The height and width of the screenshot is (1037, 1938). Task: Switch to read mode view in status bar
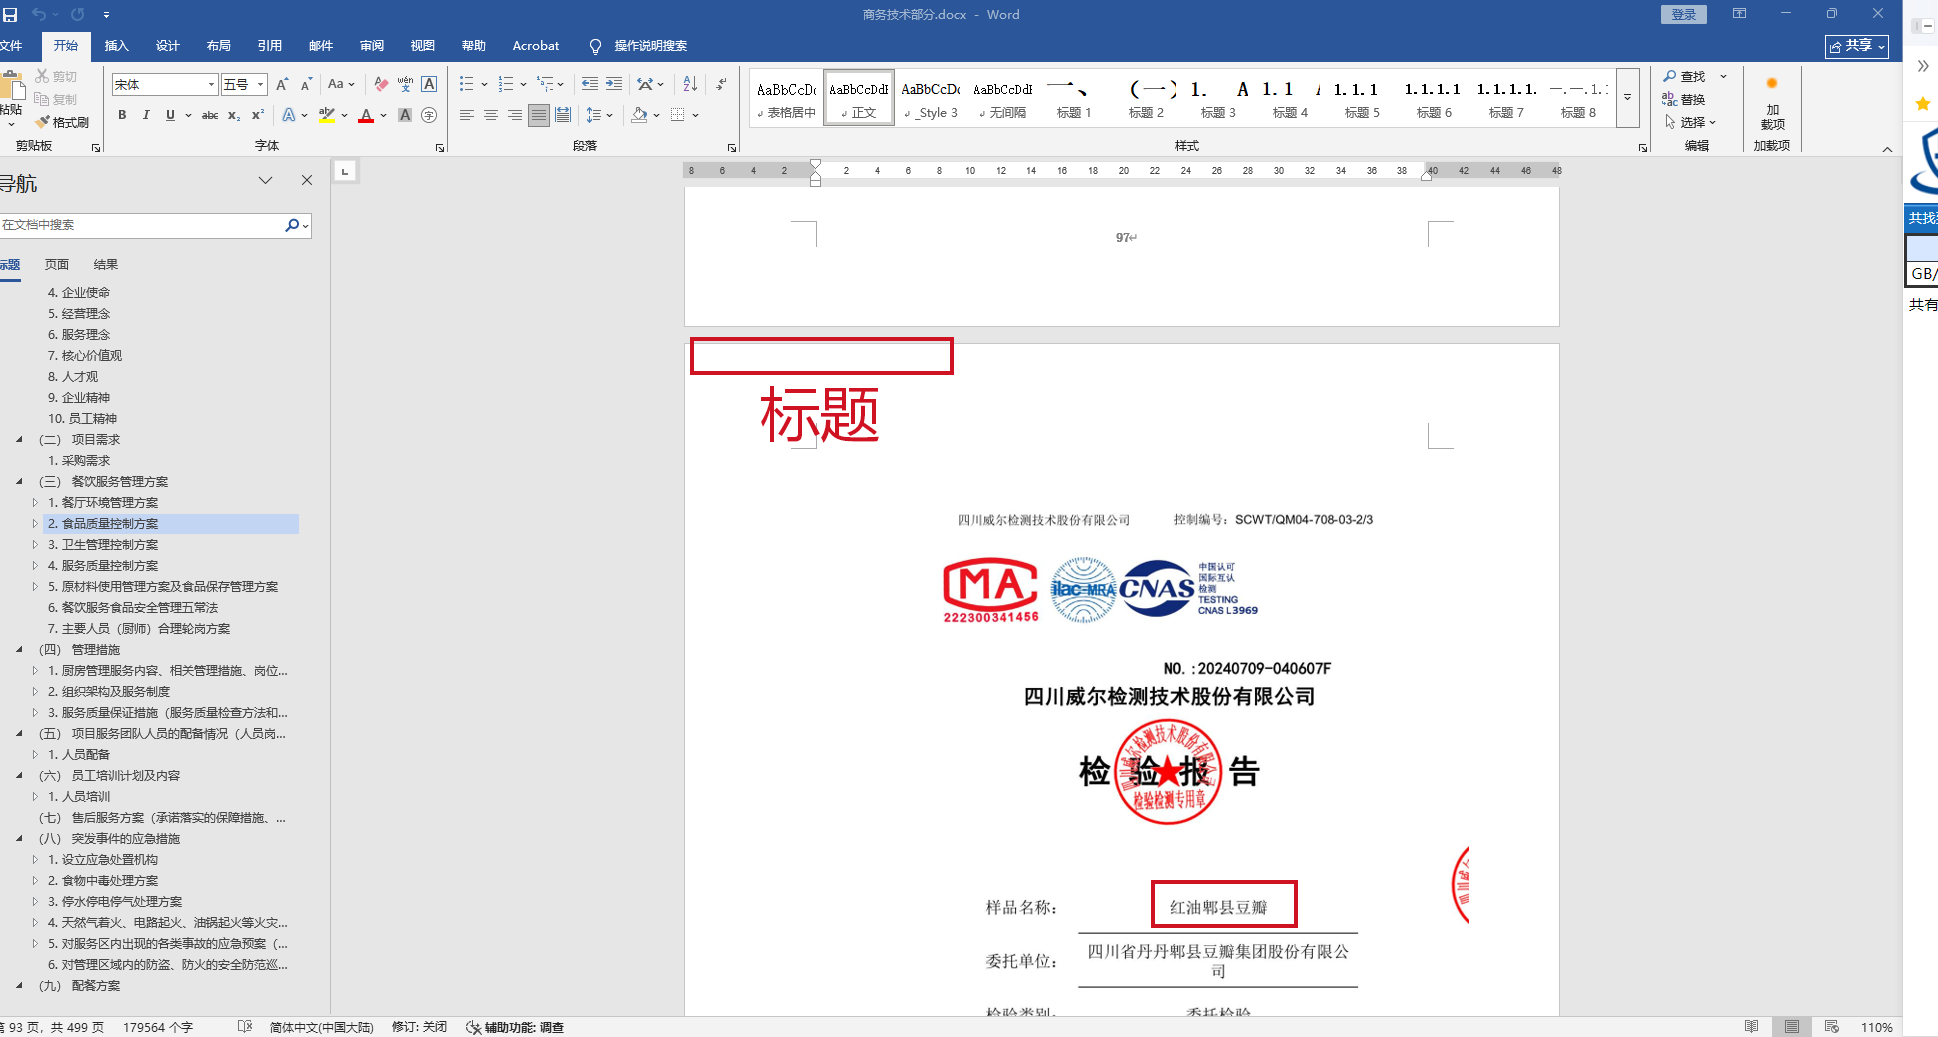(1751, 1027)
